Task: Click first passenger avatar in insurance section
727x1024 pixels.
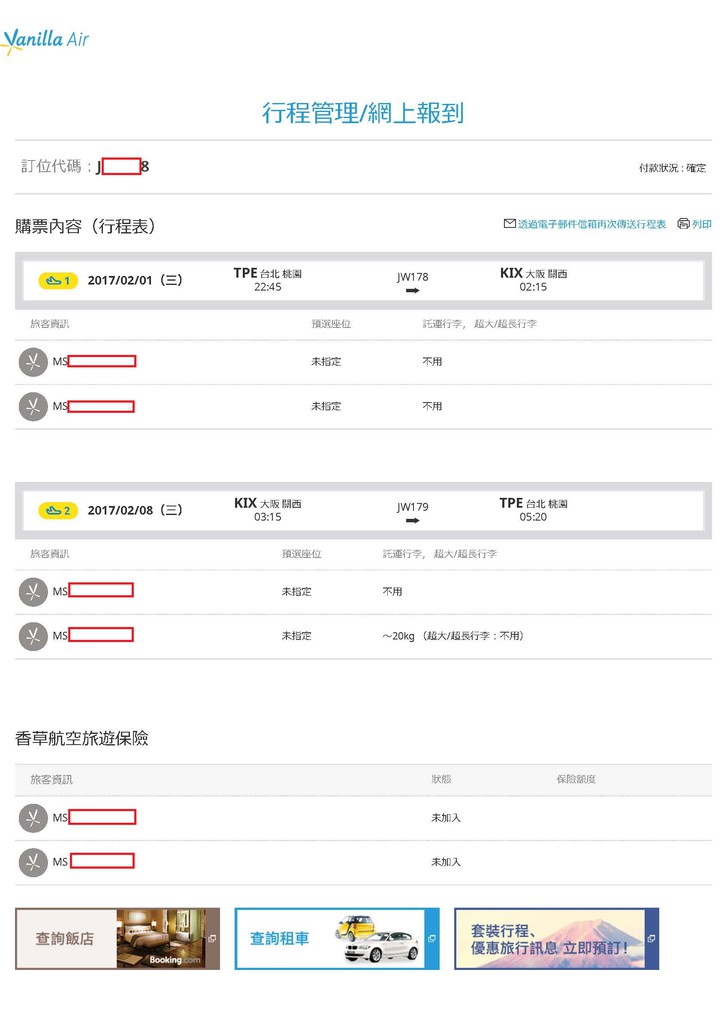Action: [x=33, y=818]
